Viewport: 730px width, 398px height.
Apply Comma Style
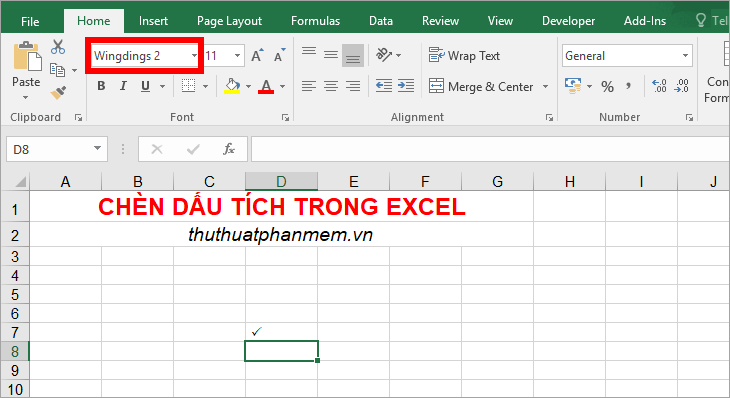(x=629, y=86)
